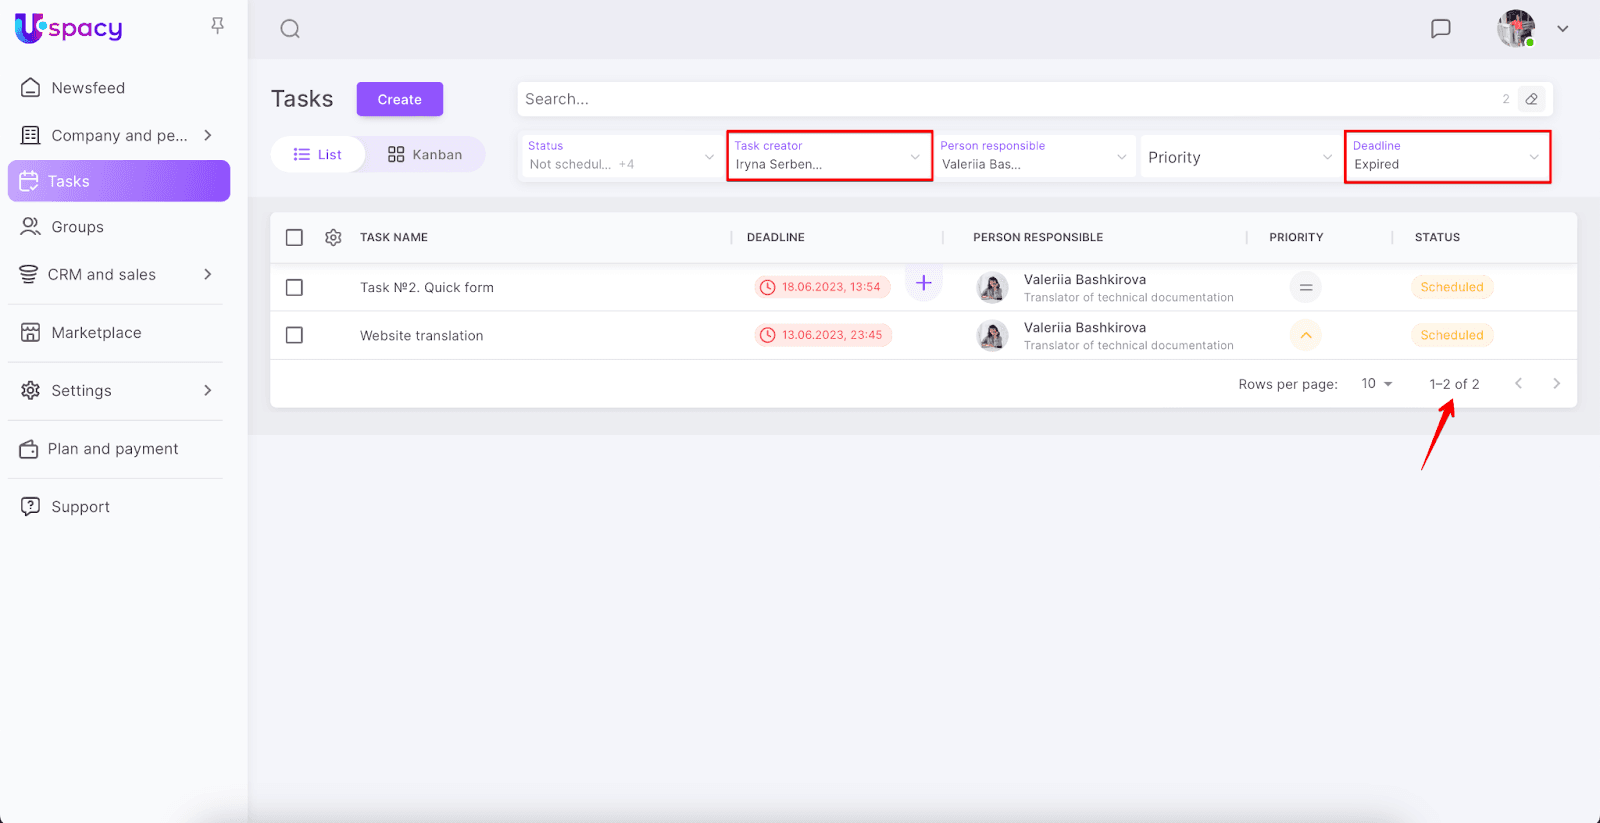Click the Create task button
This screenshot has width=1600, height=823.
399,99
